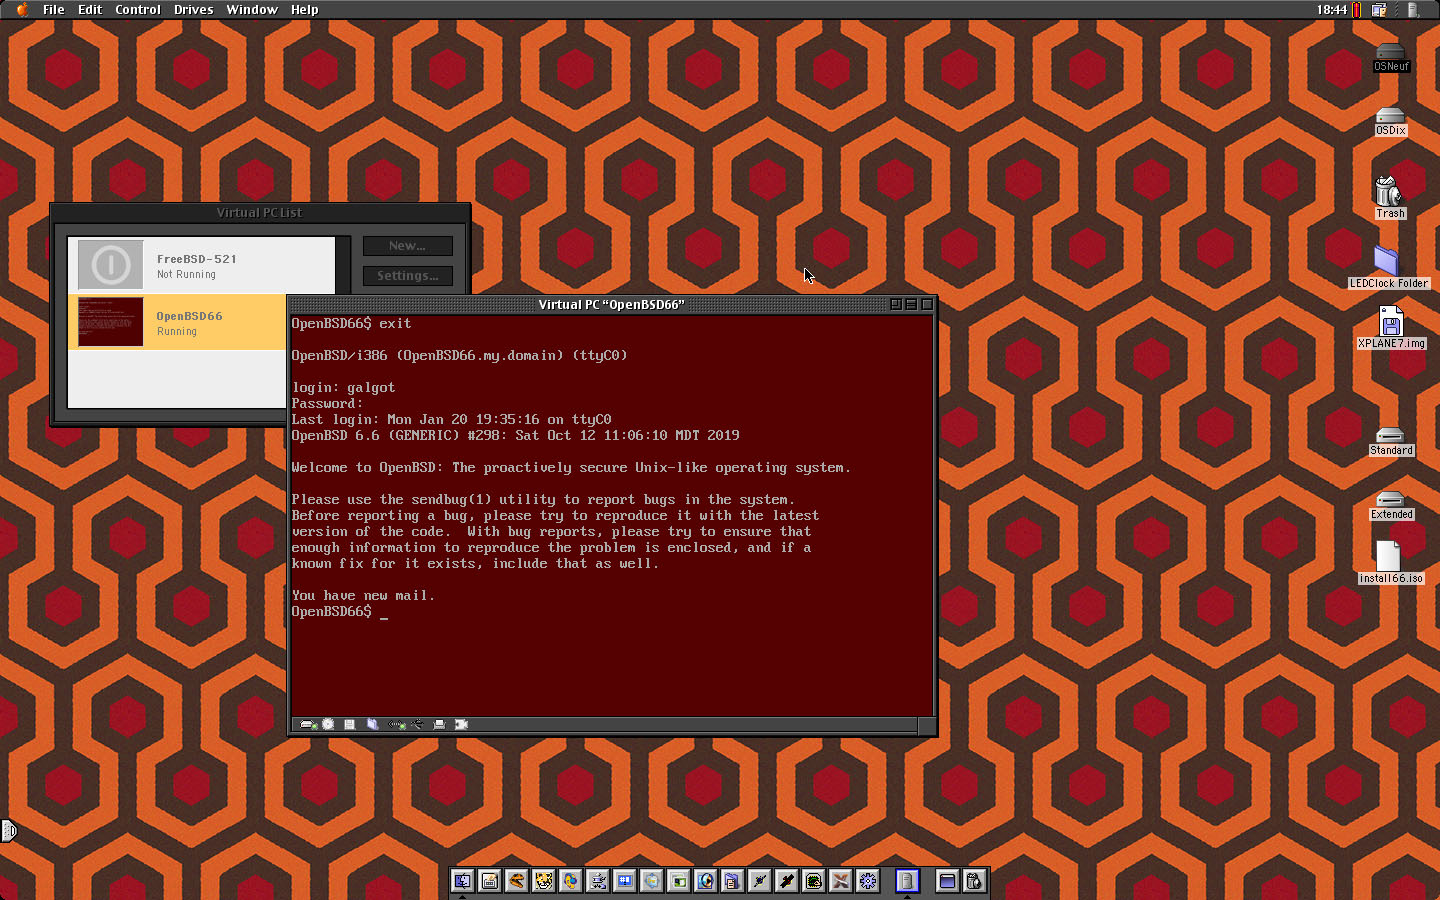Select the FreeBSD-521 entry in the PC list
The height and width of the screenshot is (900, 1440).
coord(202,265)
